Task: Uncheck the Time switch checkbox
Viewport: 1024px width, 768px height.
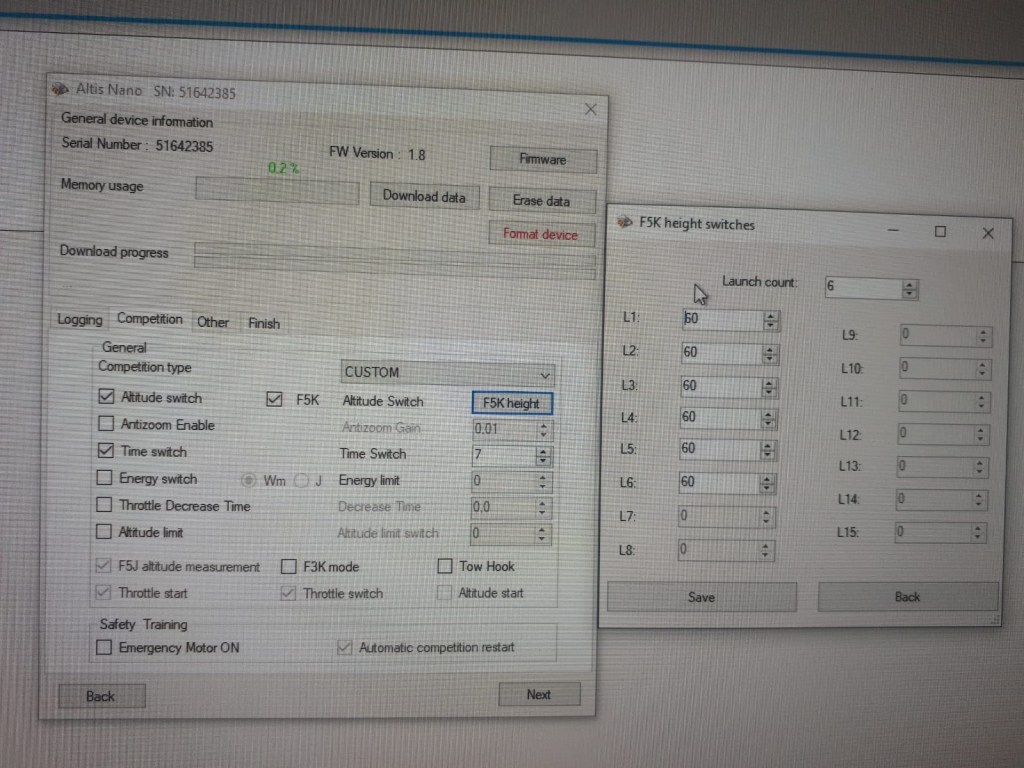Action: click(106, 451)
